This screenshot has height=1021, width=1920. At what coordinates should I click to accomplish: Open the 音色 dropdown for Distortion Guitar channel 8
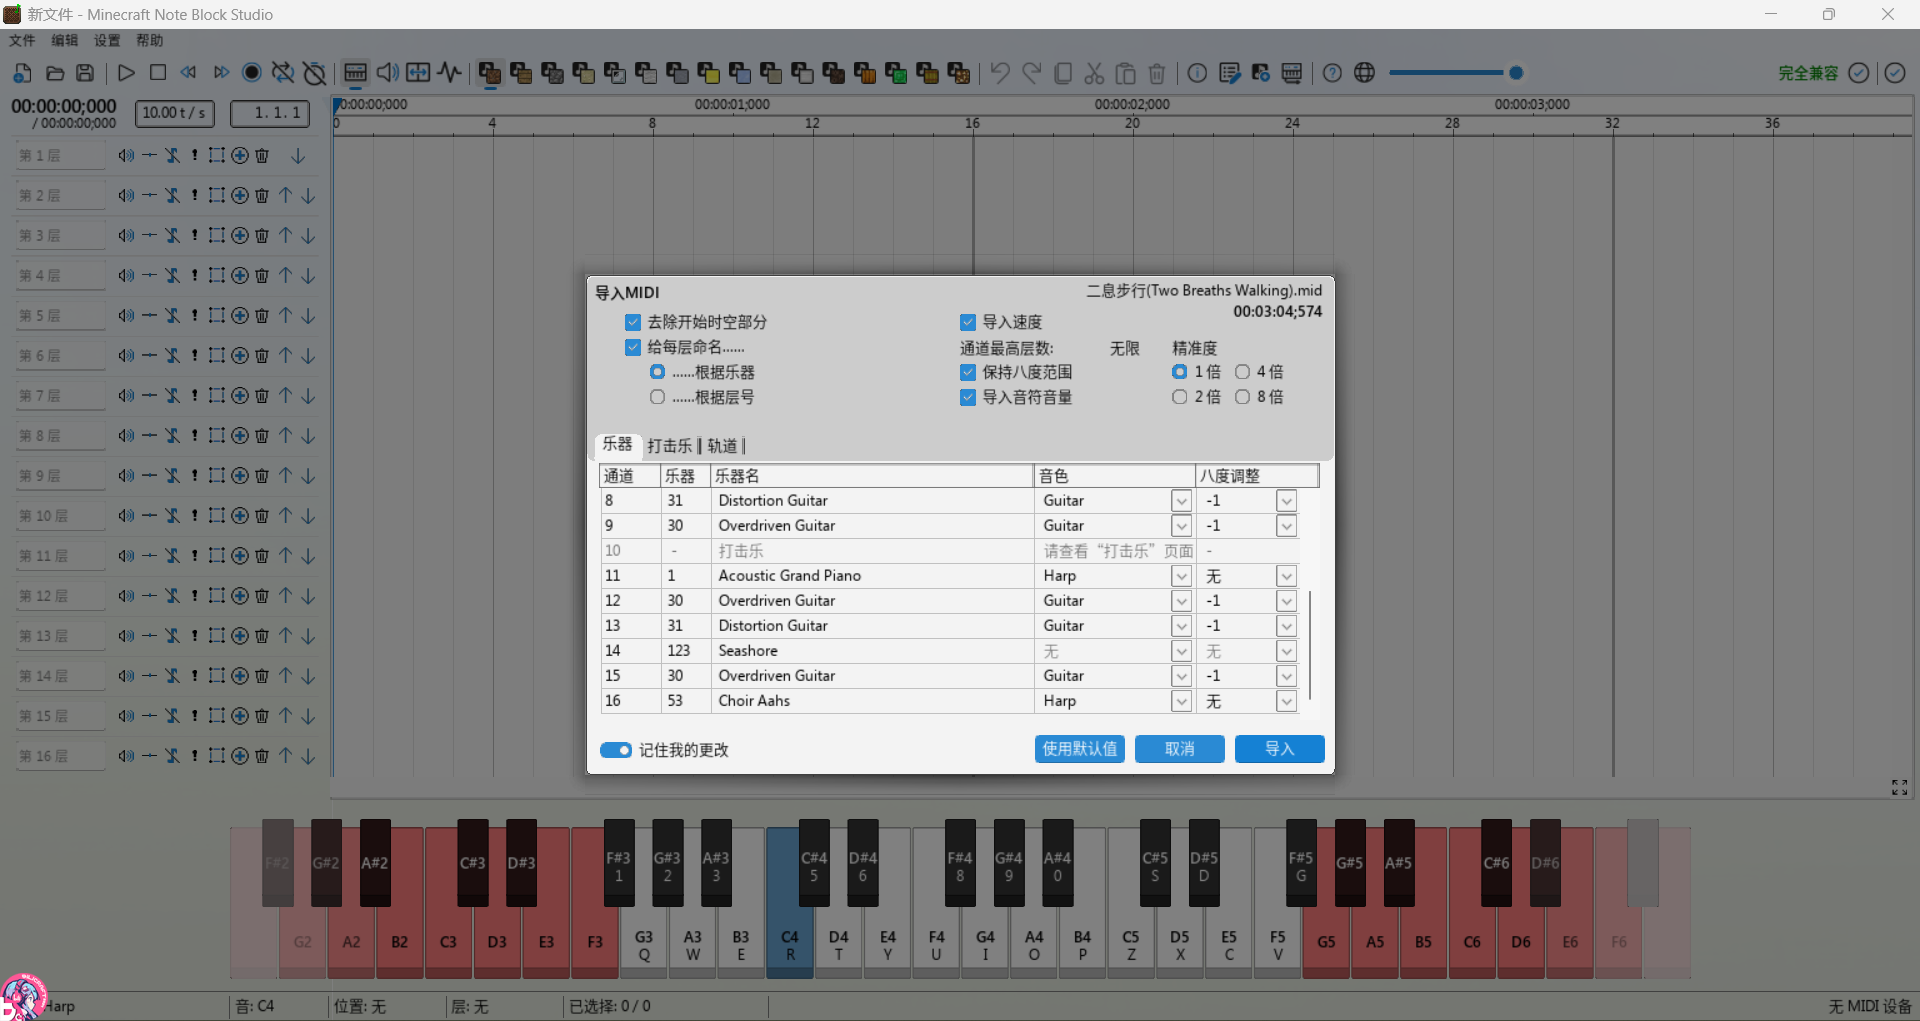tap(1181, 501)
